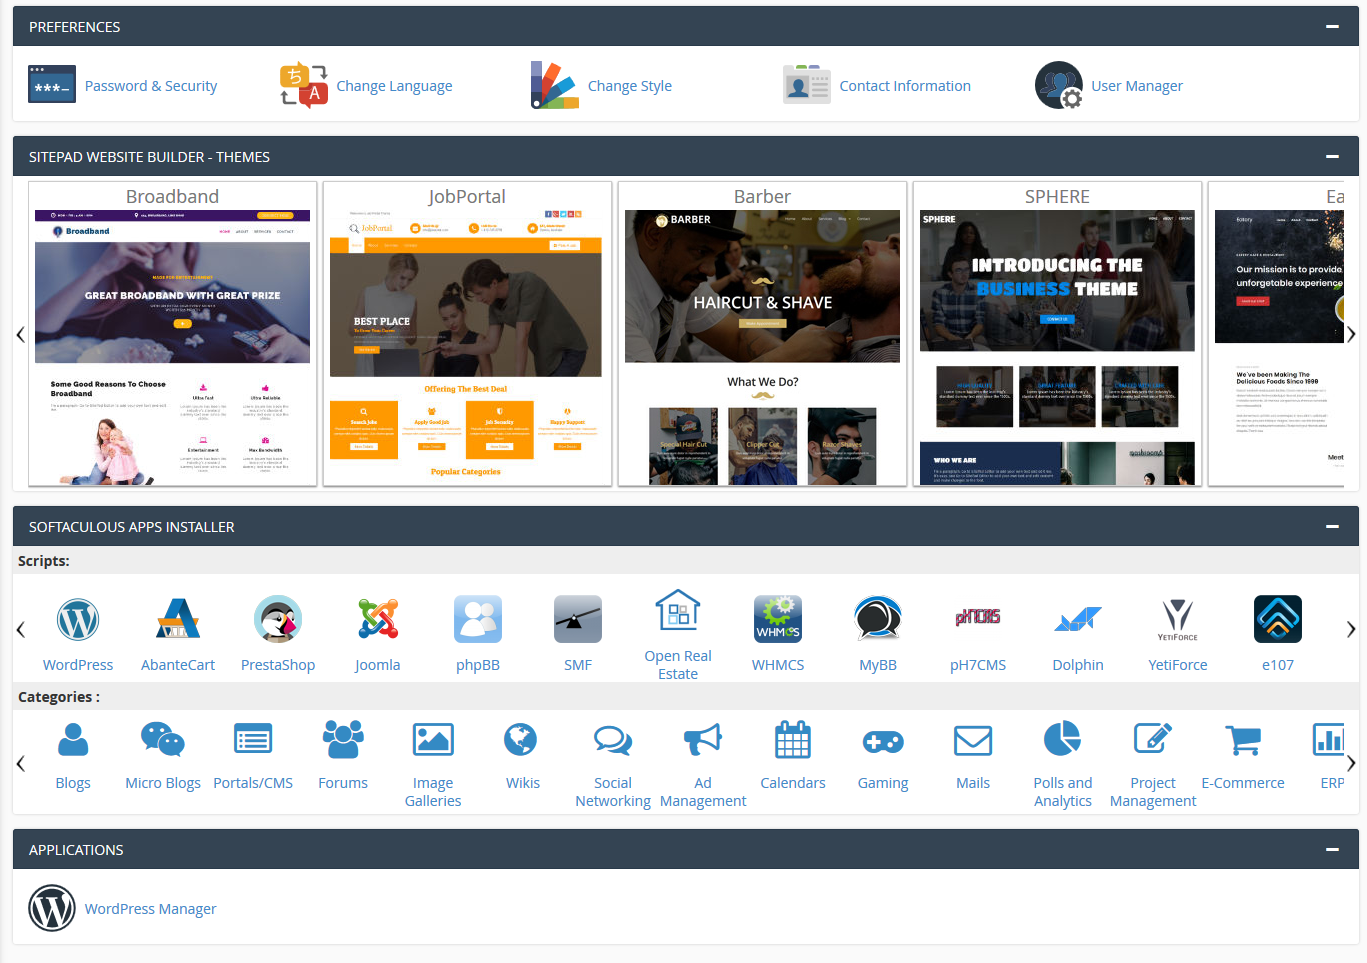Screen dimensions: 1367x963
Task: Show previous SitePad themes
Action: coord(20,335)
